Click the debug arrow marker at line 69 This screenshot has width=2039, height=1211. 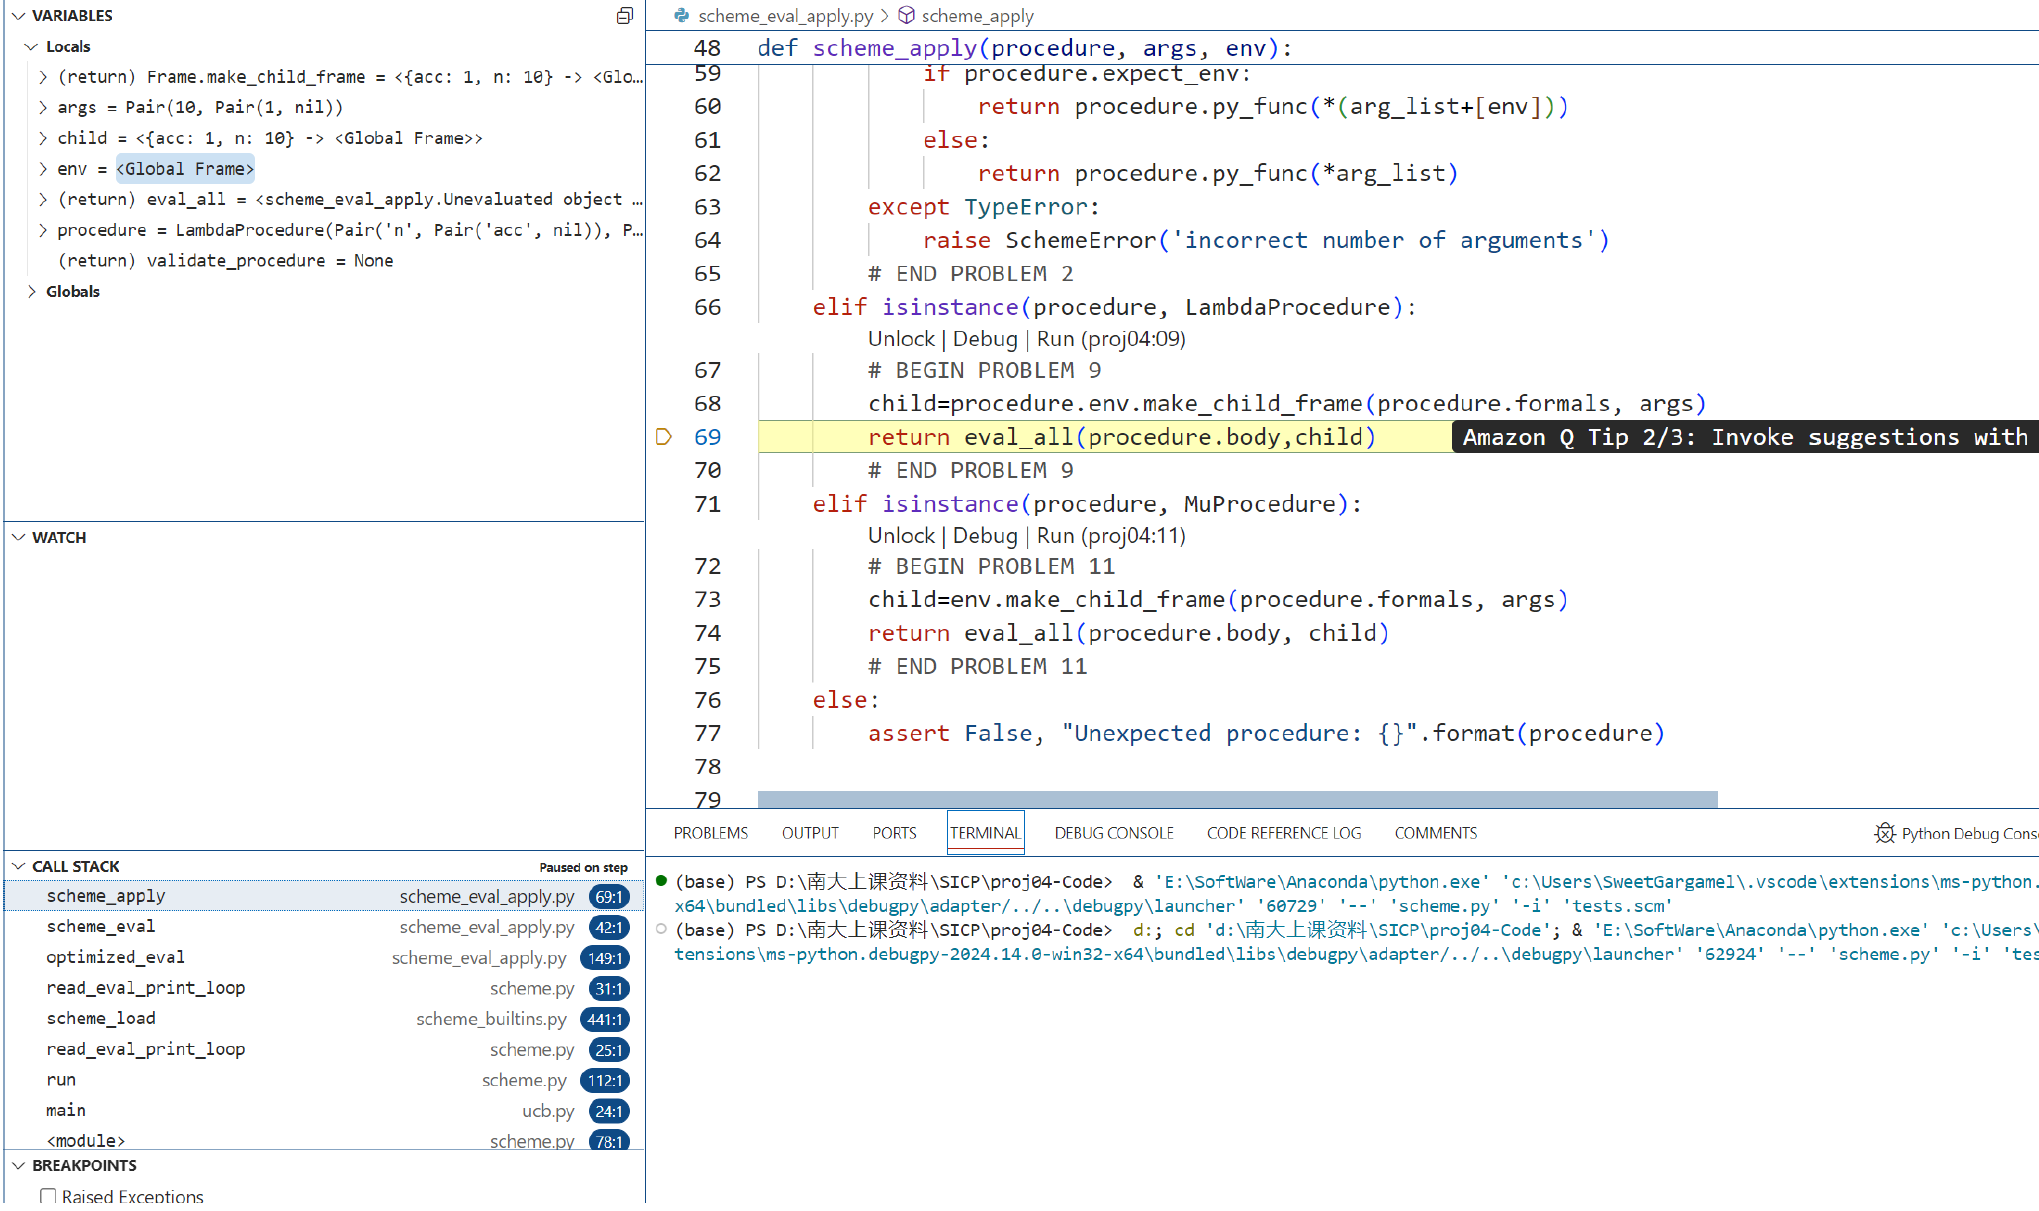(663, 437)
